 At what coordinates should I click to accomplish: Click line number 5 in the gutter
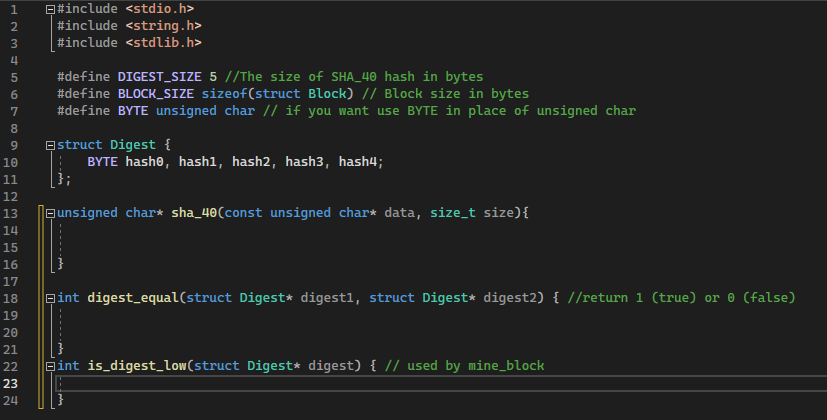coord(14,77)
